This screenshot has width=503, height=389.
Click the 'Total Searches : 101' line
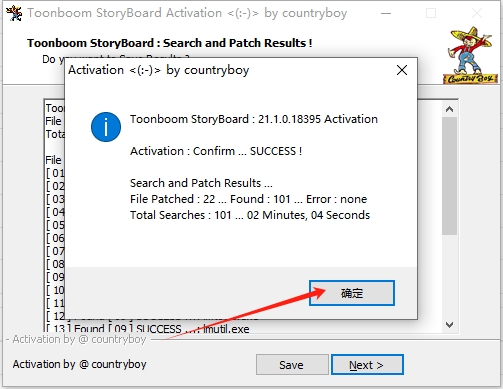250,215
